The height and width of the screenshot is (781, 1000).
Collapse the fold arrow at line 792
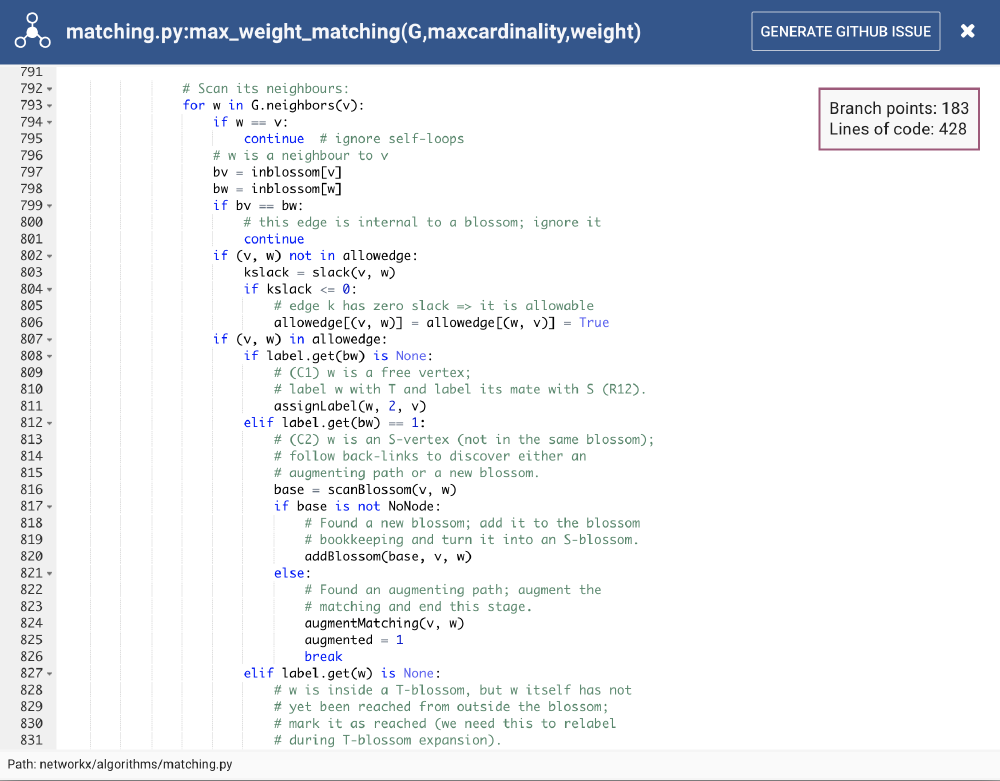click(x=50, y=89)
